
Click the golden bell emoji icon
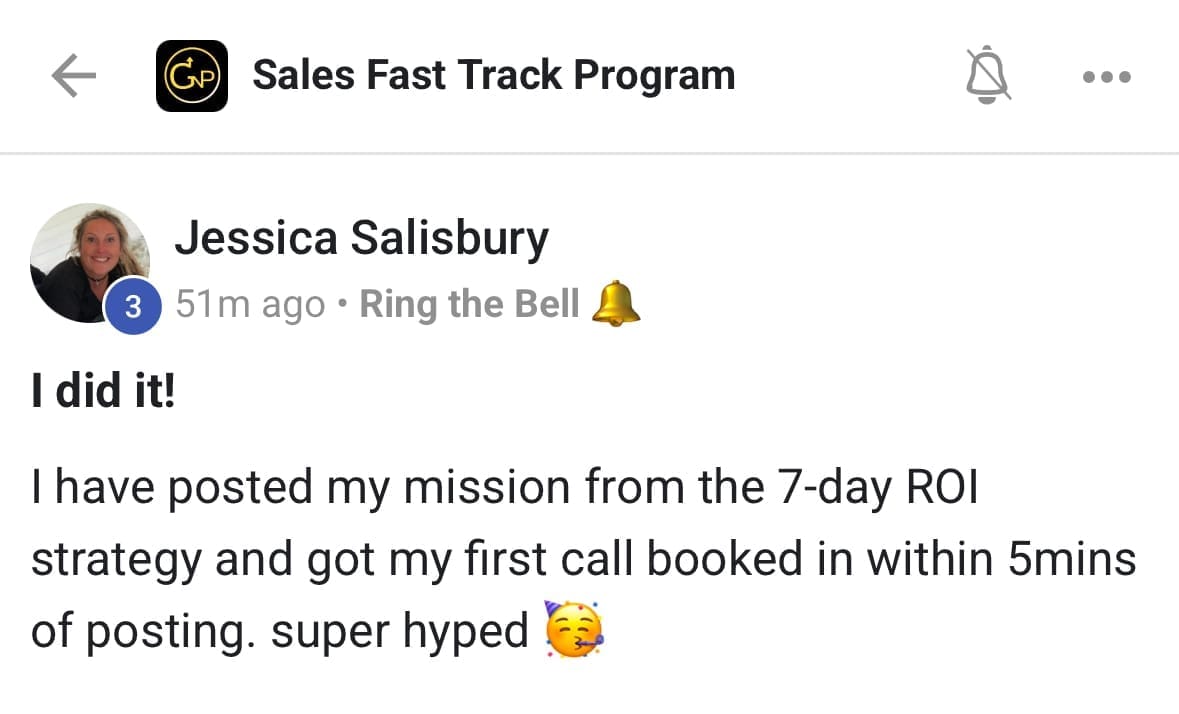615,304
